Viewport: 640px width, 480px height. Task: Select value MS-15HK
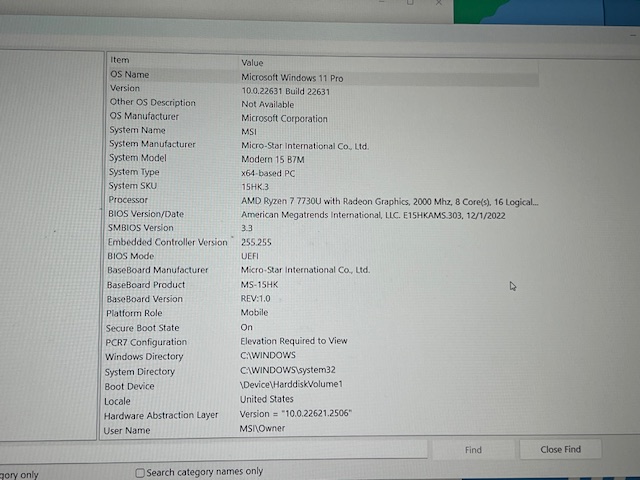click(259, 284)
